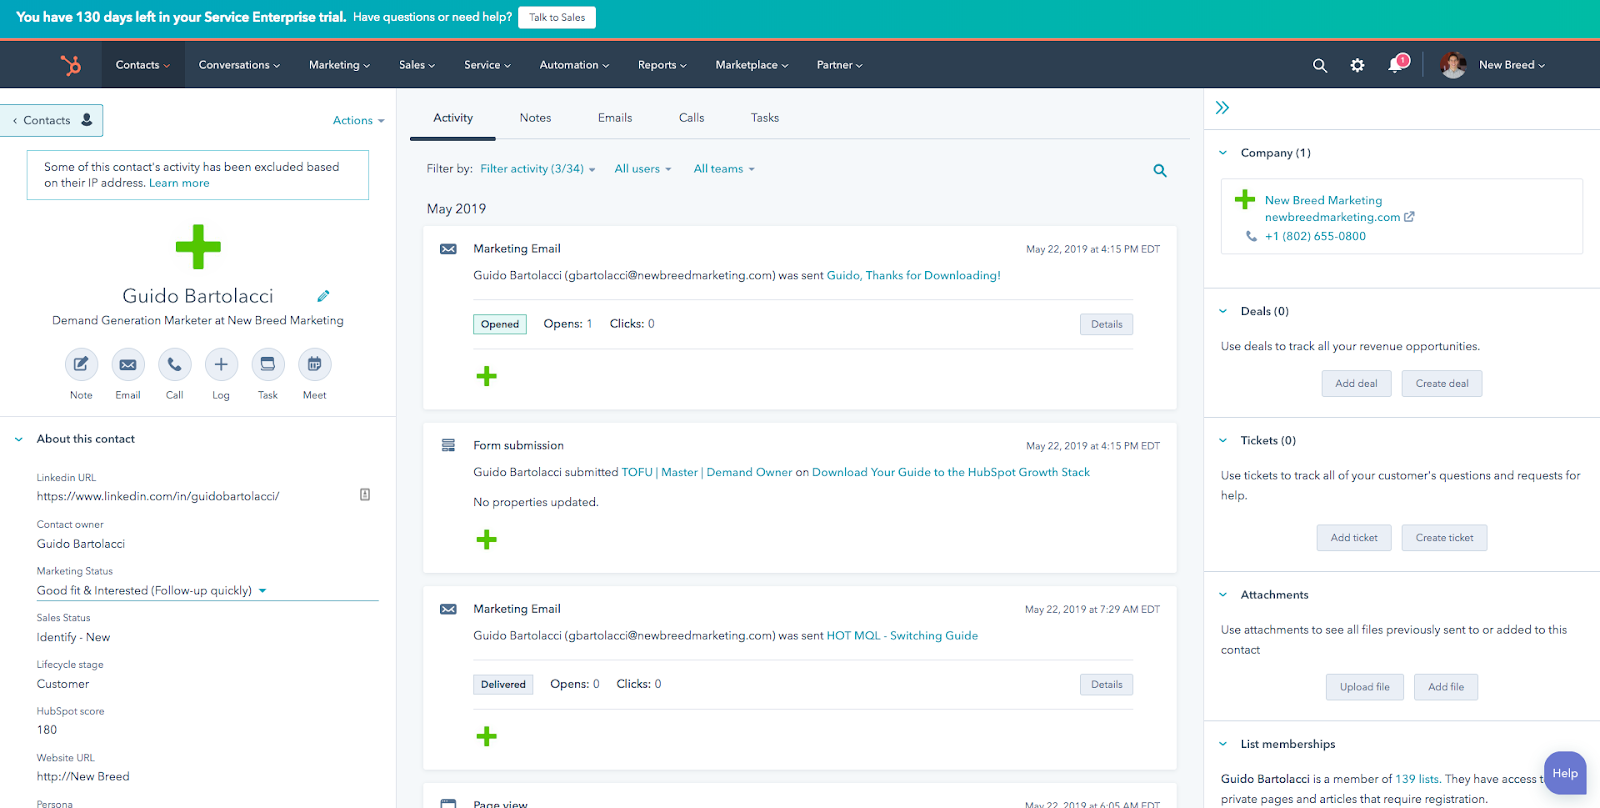1600x808 pixels.
Task: Open the search magnifier in top navigation
Action: point(1320,65)
